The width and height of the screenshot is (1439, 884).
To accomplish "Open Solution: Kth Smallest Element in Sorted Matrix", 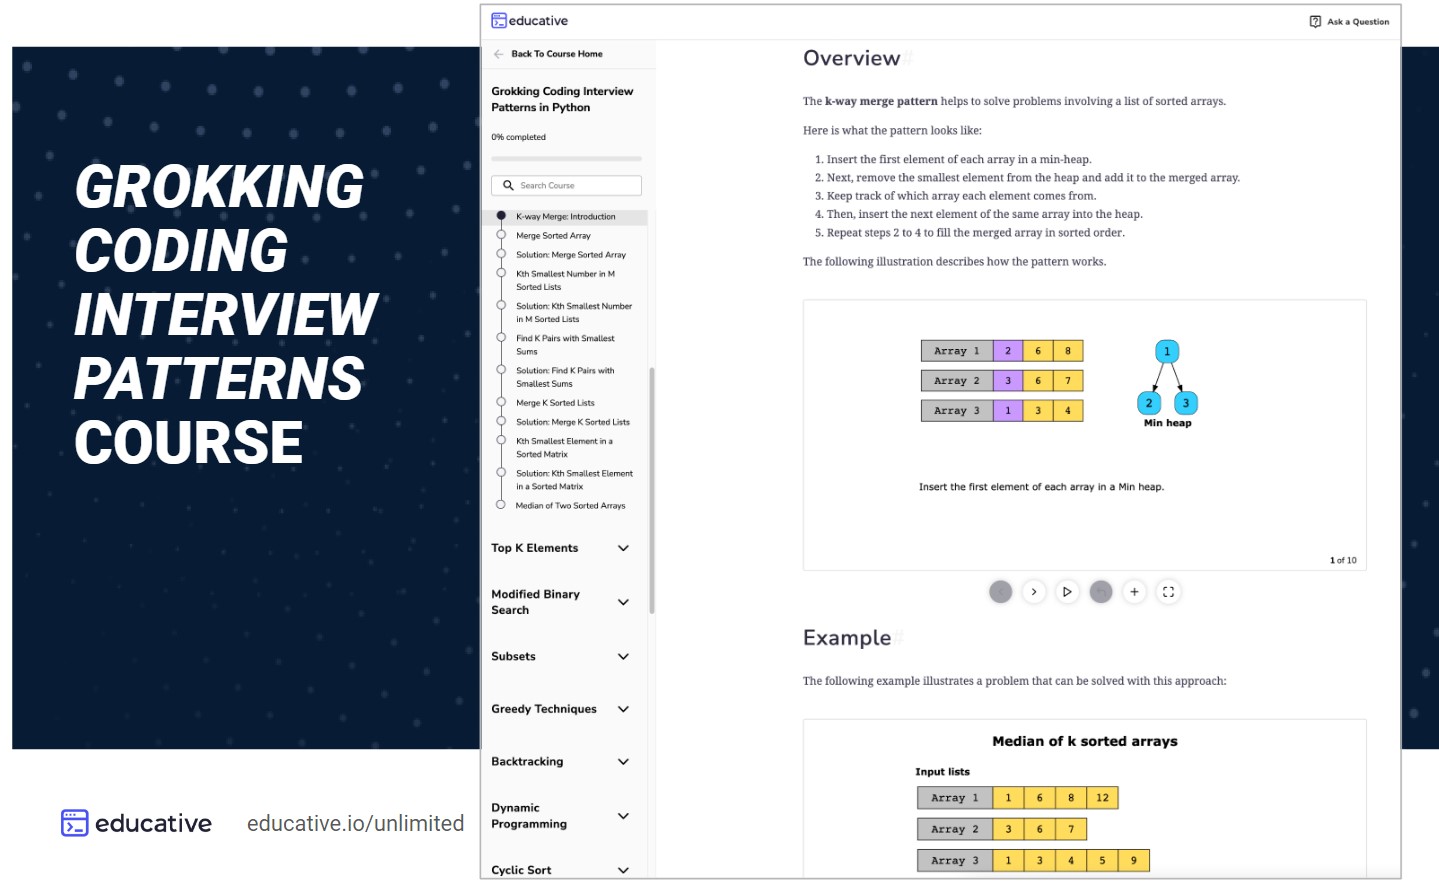I will click(x=574, y=480).
